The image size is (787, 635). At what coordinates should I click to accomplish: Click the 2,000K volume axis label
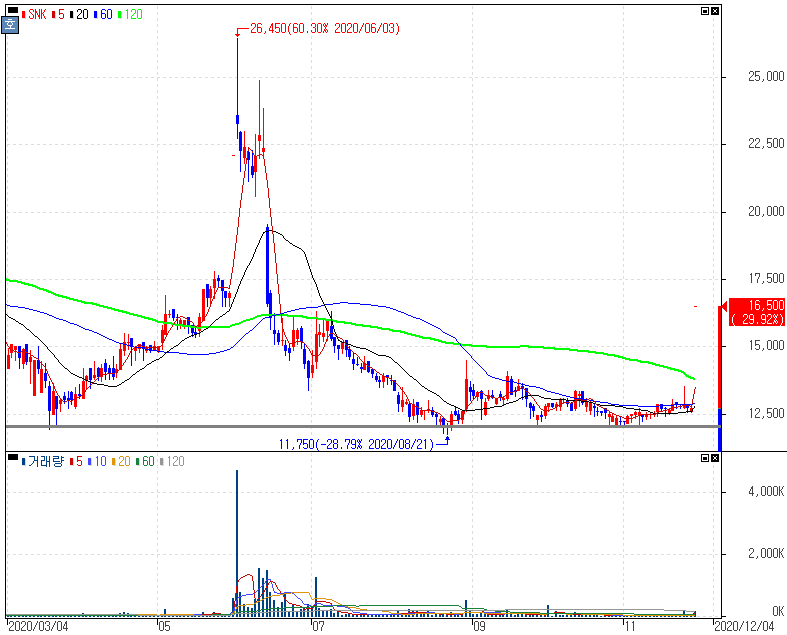click(x=766, y=553)
